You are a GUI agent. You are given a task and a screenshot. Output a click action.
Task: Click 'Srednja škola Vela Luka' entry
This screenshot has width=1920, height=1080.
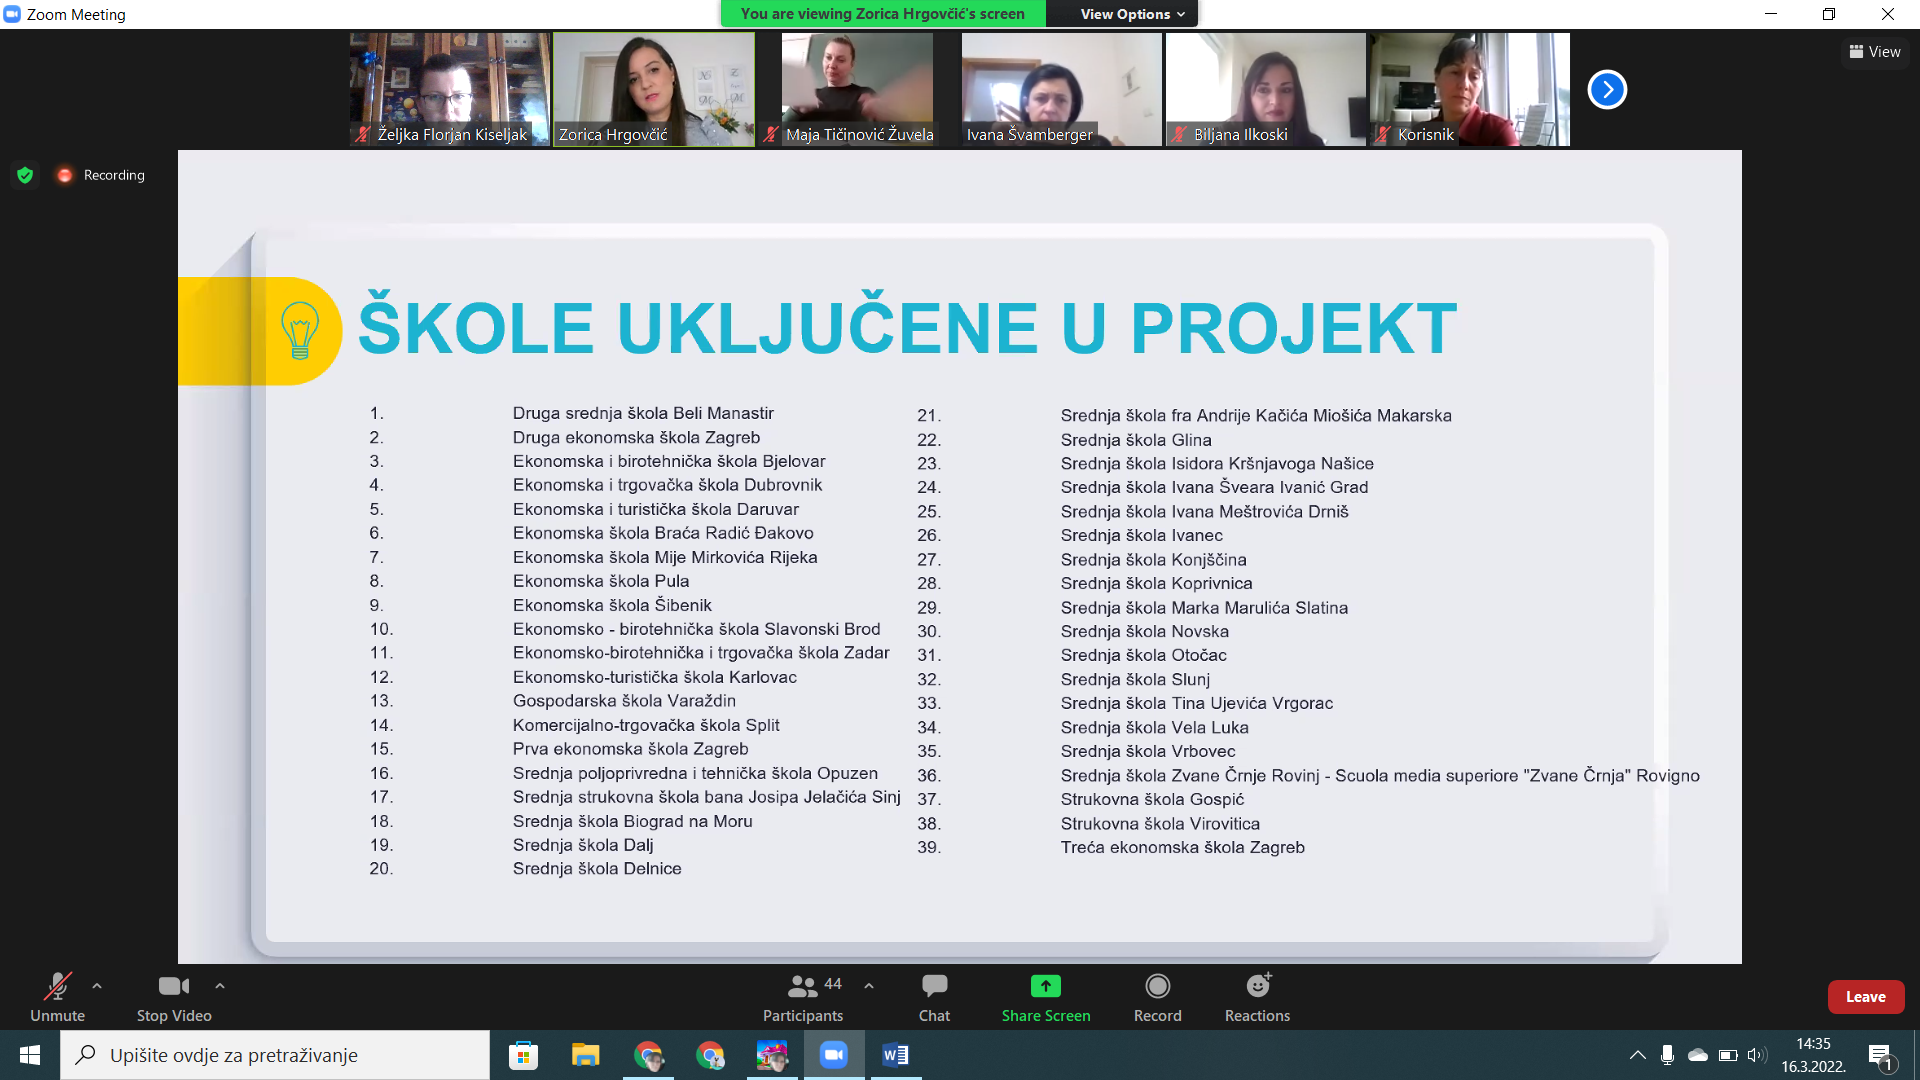1154,728
